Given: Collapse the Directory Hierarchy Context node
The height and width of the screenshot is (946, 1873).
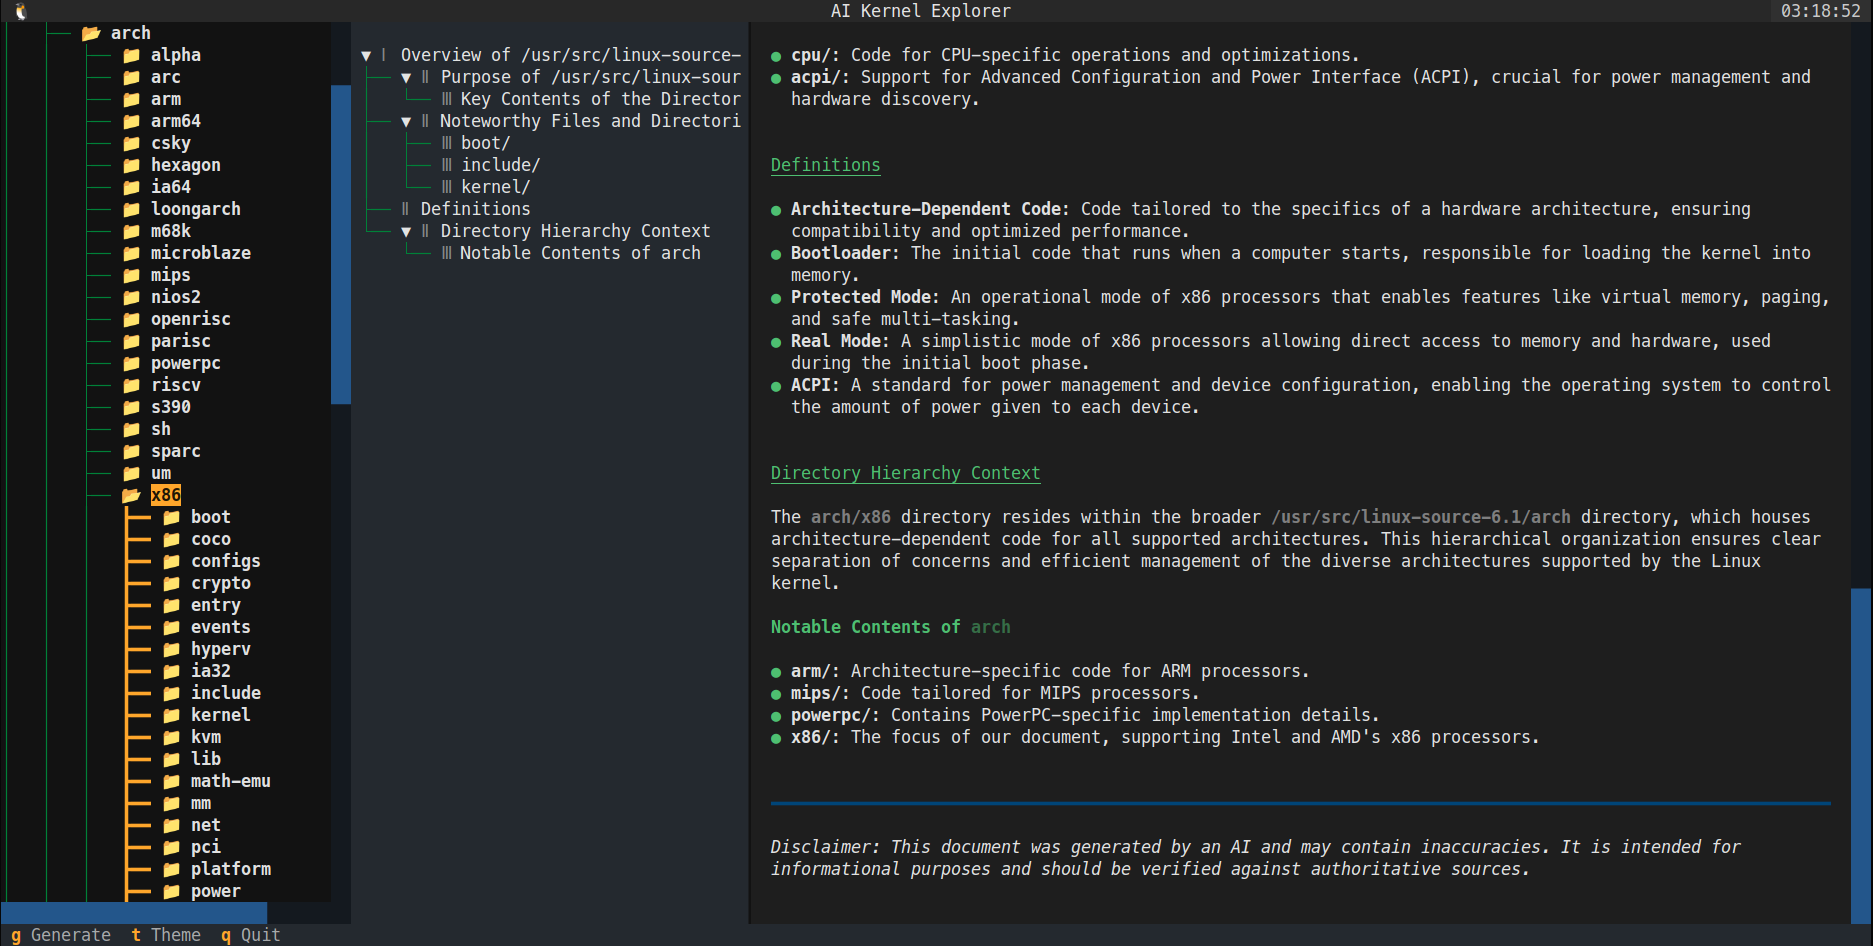Looking at the screenshot, I should (x=406, y=230).
